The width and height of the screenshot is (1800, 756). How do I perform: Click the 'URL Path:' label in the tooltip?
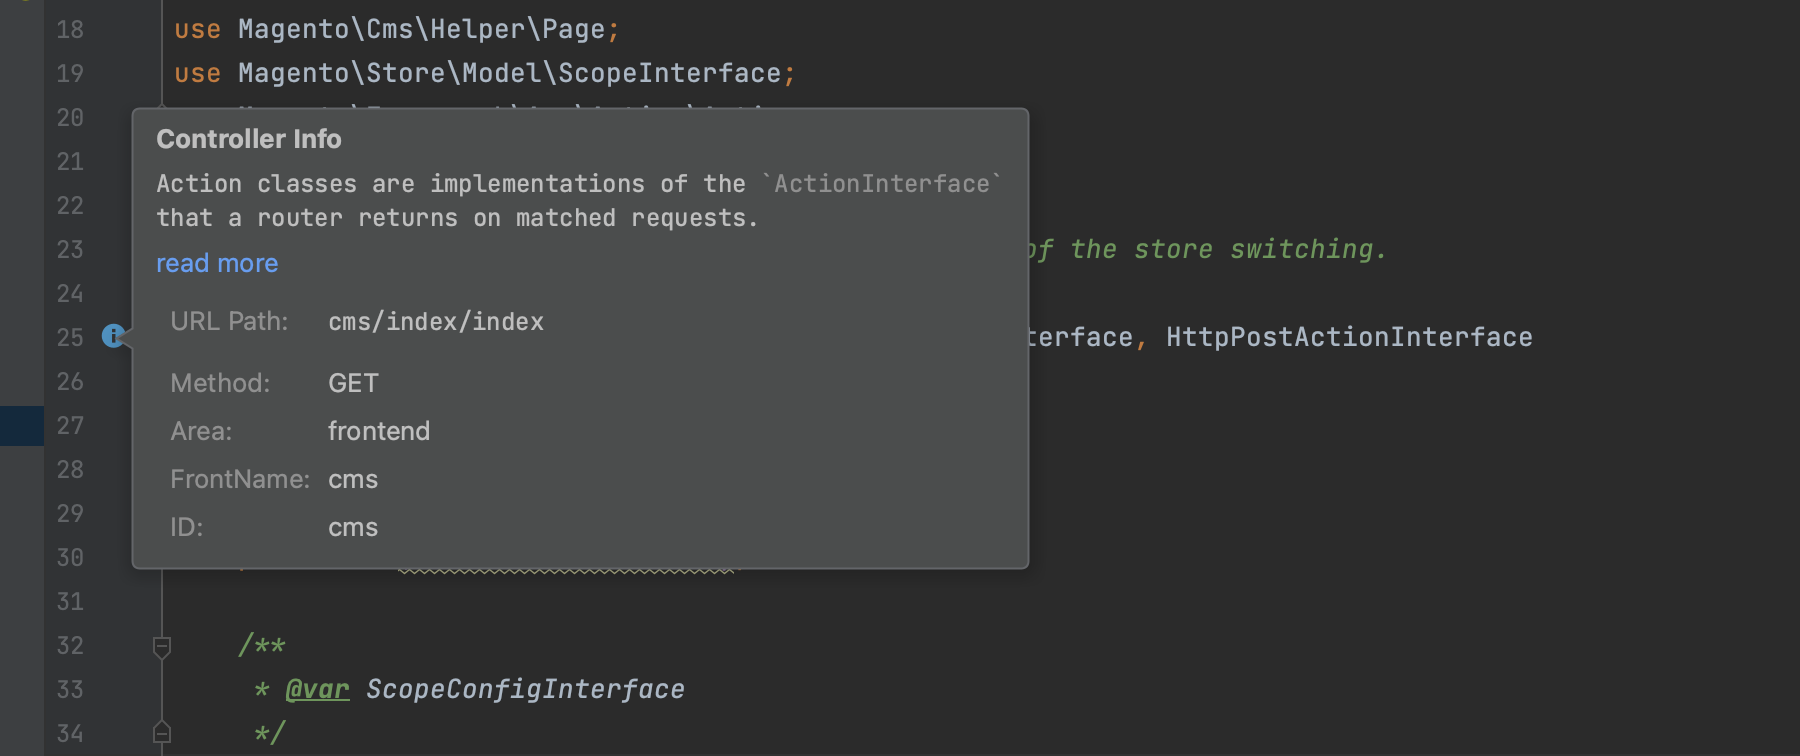(x=229, y=321)
